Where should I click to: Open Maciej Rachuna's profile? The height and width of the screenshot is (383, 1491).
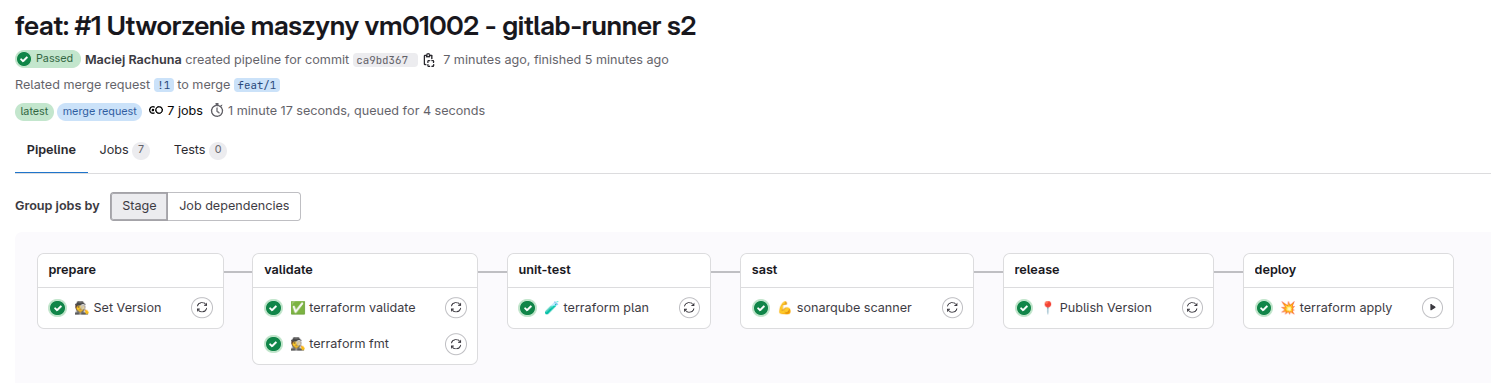pos(133,60)
